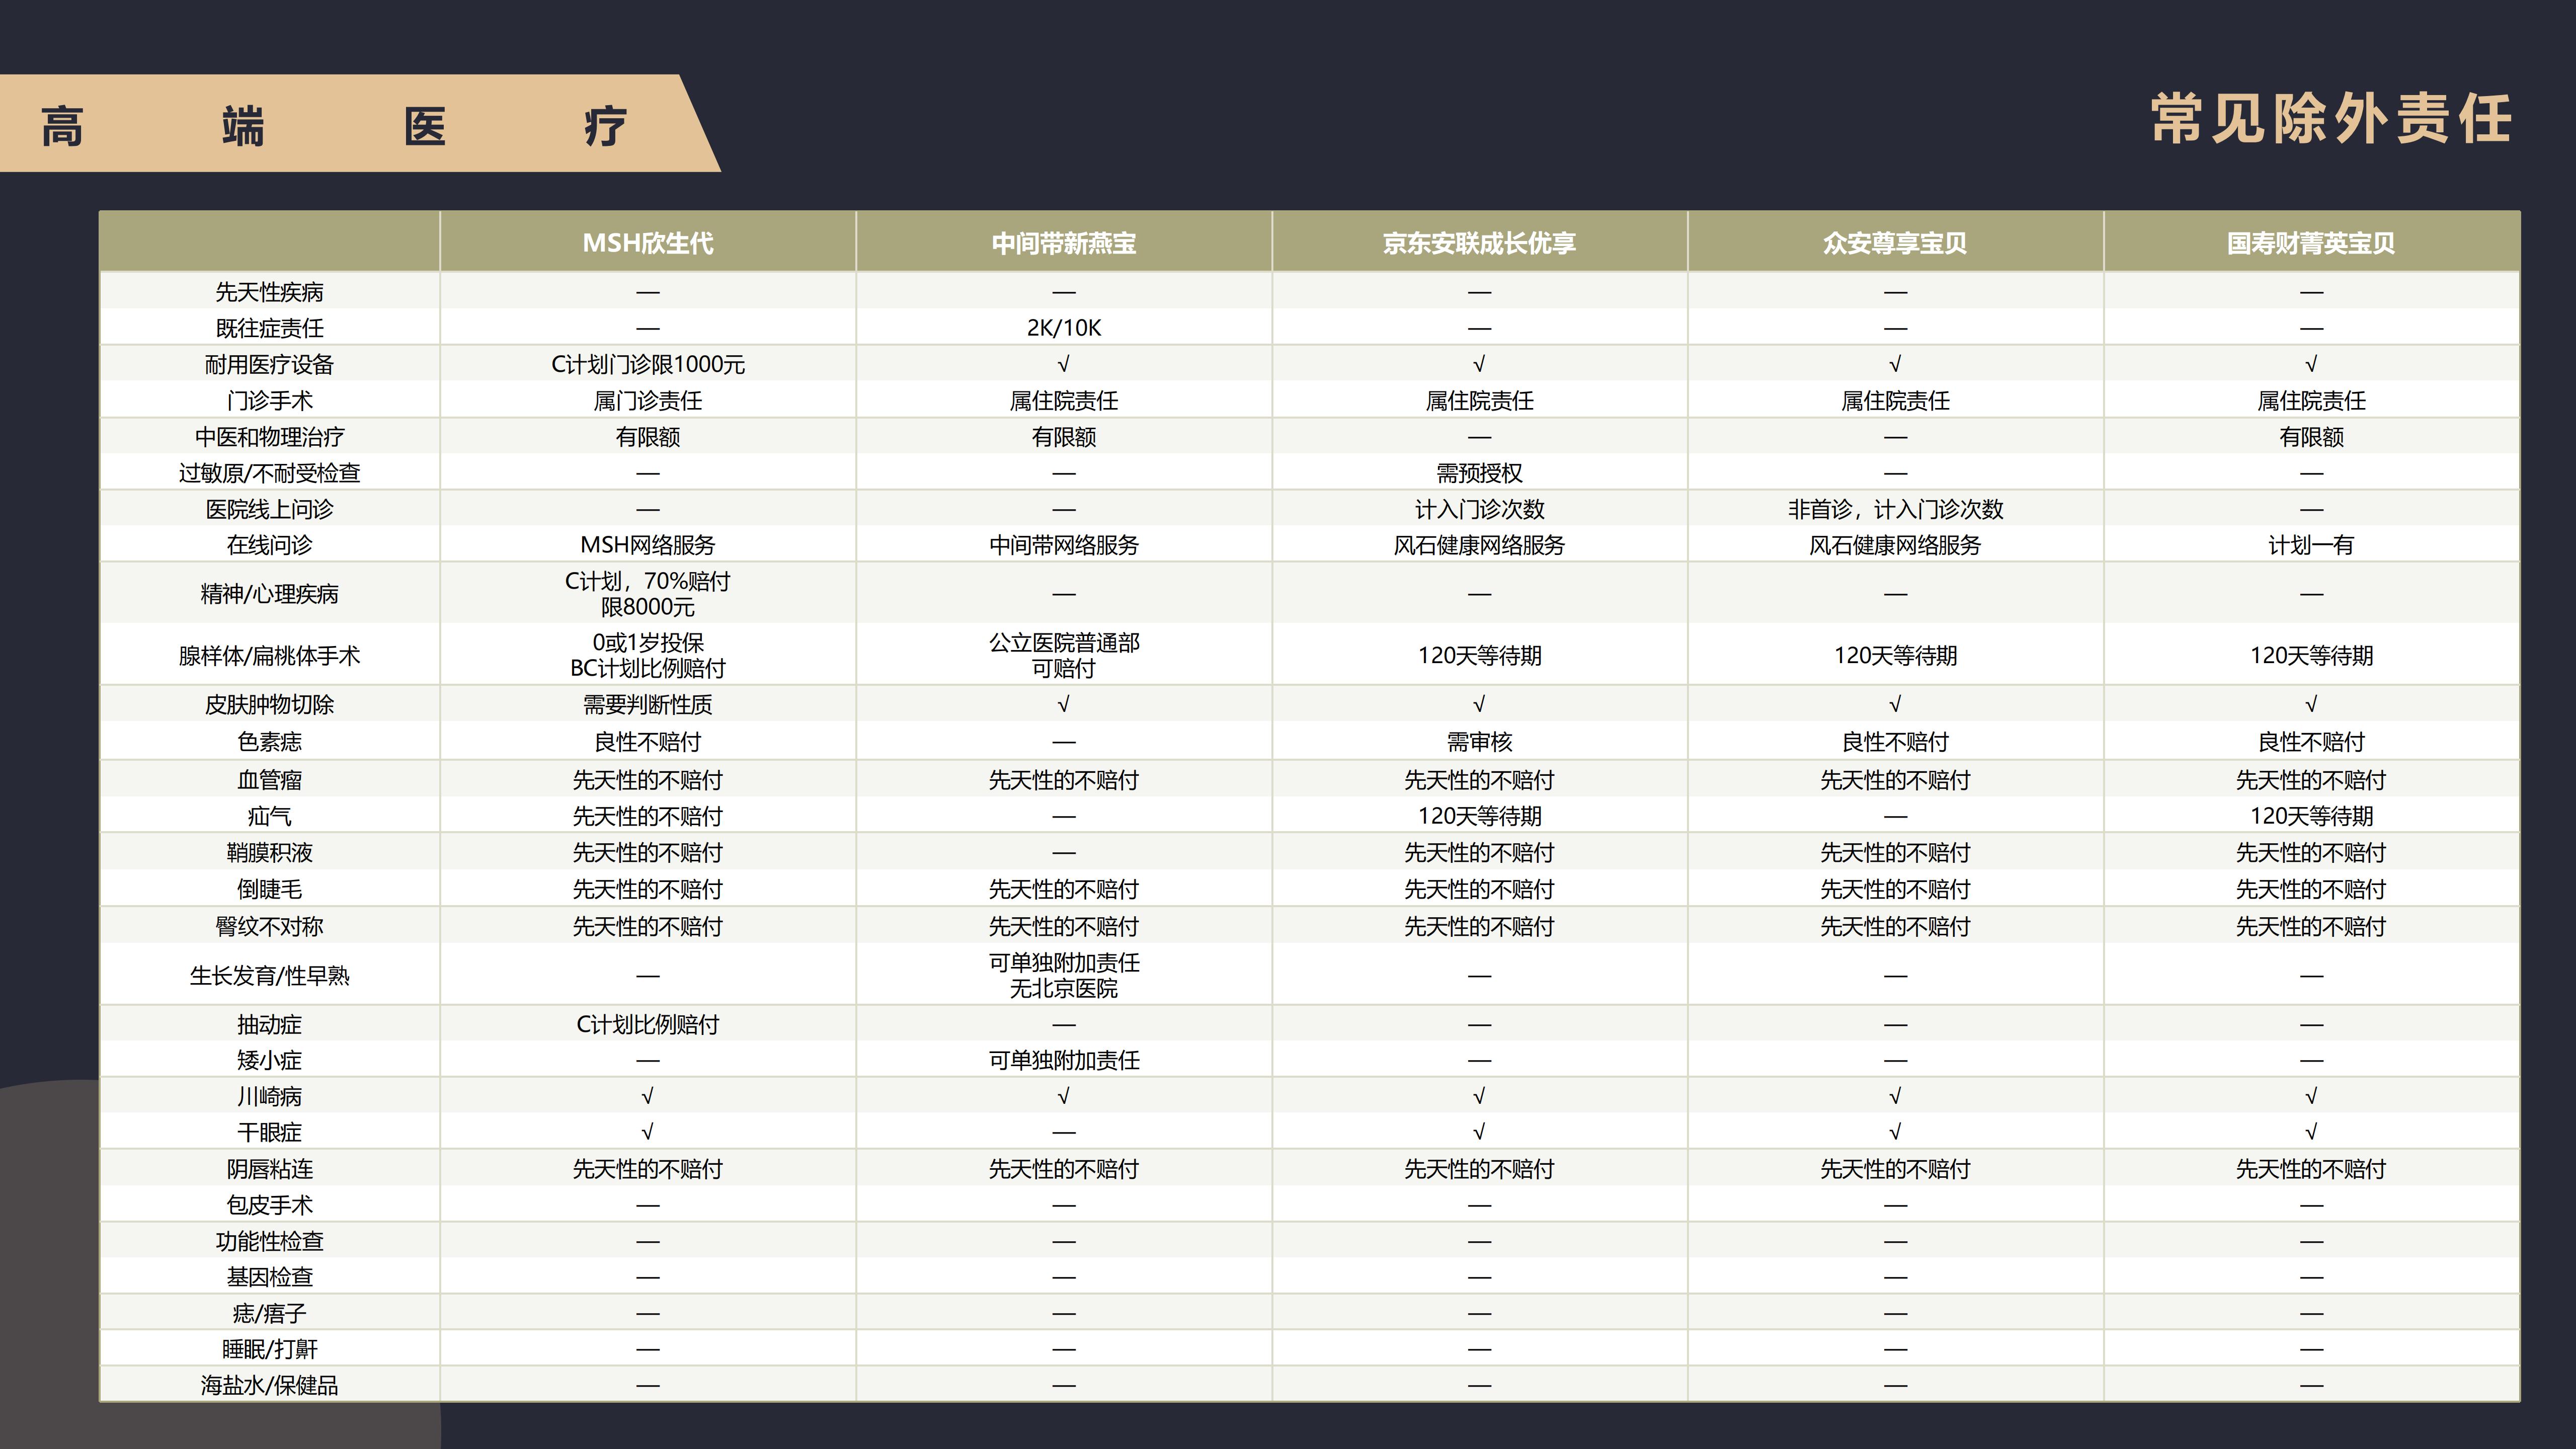
Task: Select the 国寿财菁英宝贝 column header
Action: click(x=2311, y=243)
